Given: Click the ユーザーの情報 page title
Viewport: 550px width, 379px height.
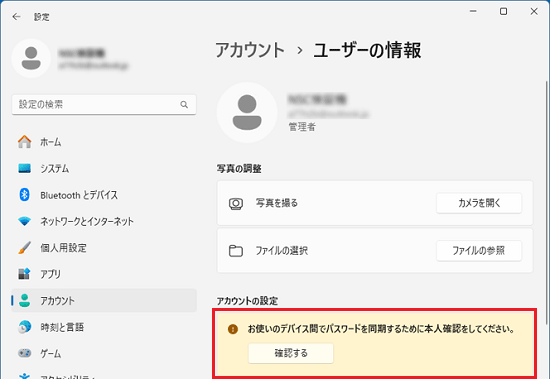Looking at the screenshot, I should tap(367, 50).
